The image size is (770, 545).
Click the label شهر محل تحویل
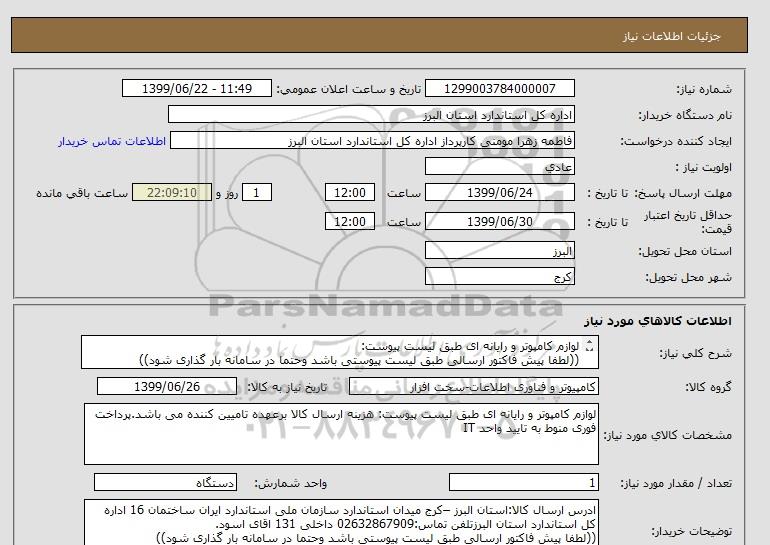(x=688, y=277)
